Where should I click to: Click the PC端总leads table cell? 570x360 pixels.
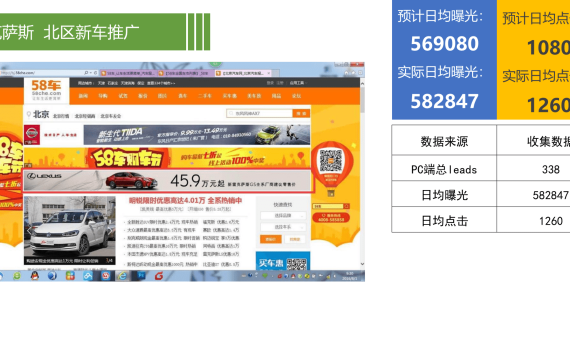coord(444,169)
